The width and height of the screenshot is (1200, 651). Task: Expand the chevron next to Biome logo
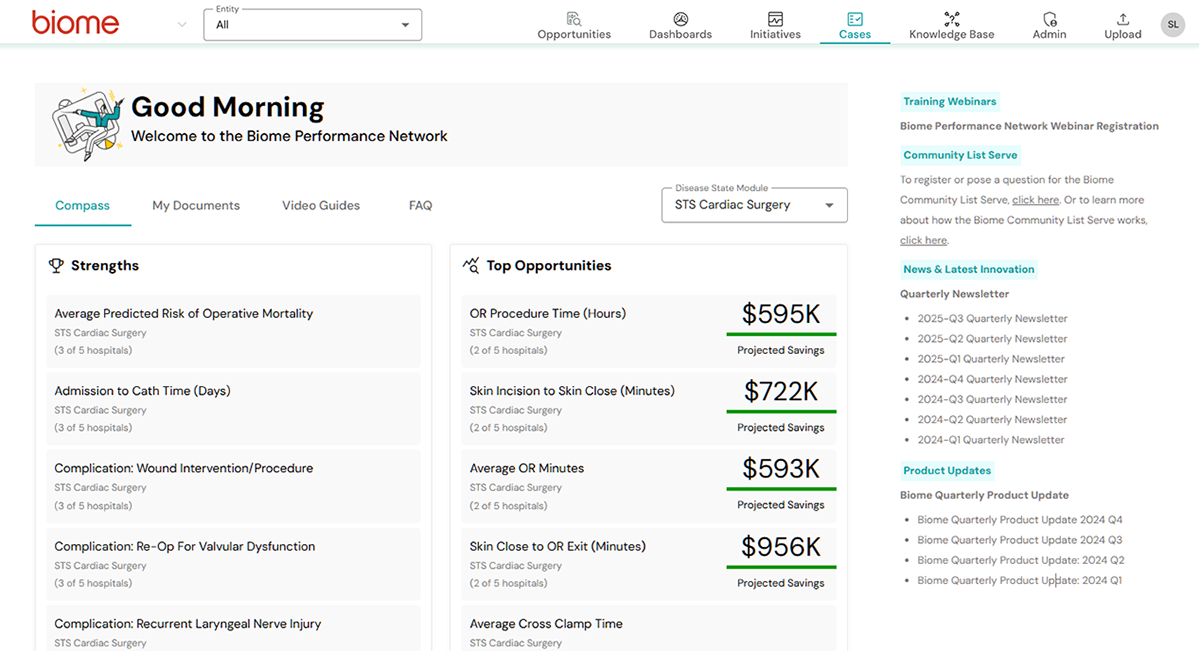[x=181, y=25]
